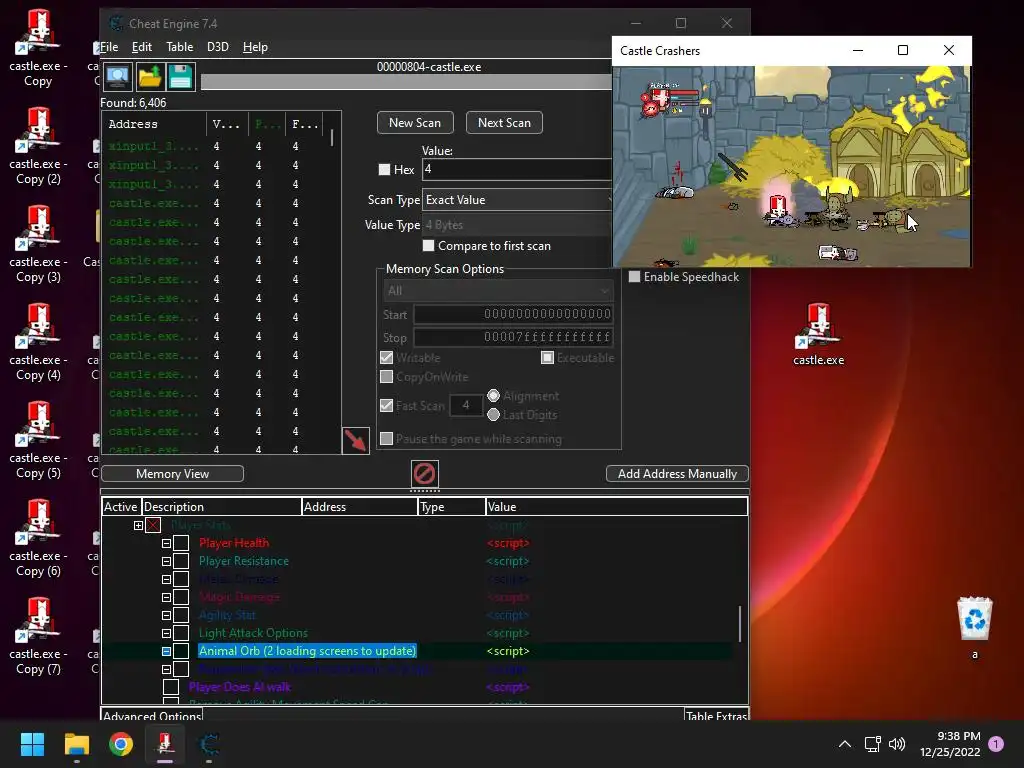Open the File menu
The image size is (1024, 768).
pos(109,47)
